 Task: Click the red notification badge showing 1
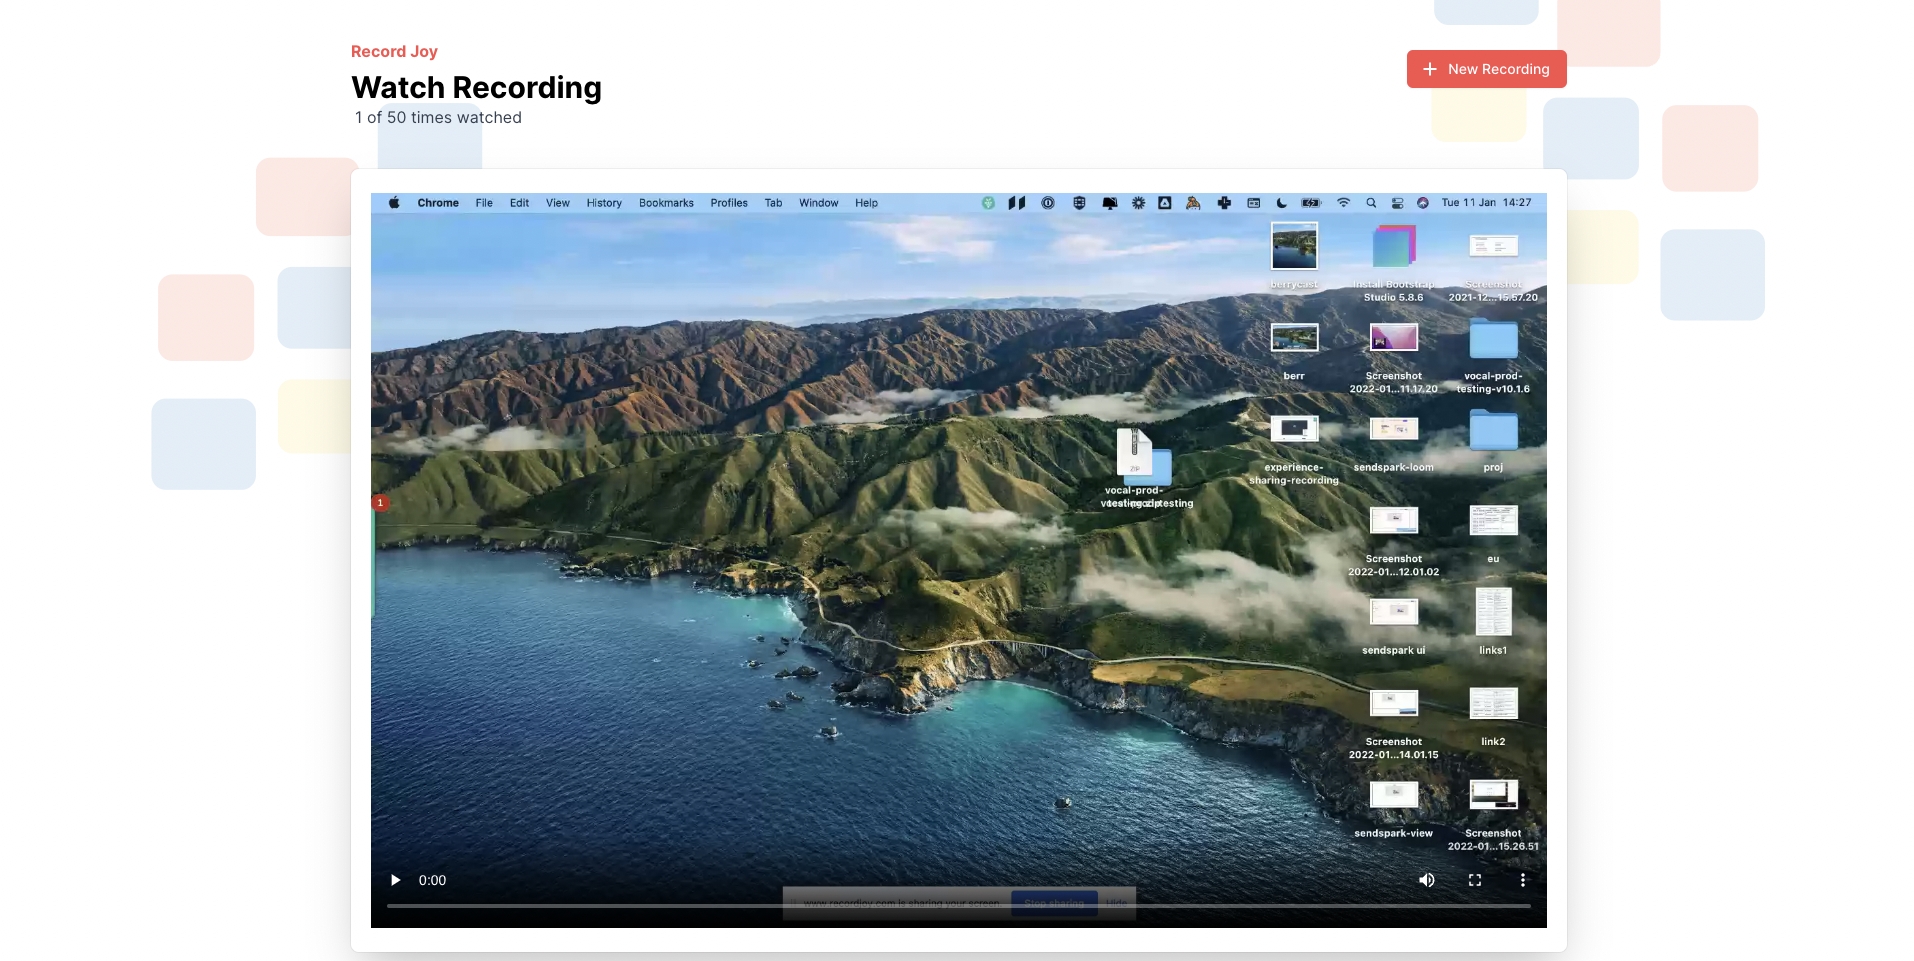[x=380, y=503]
